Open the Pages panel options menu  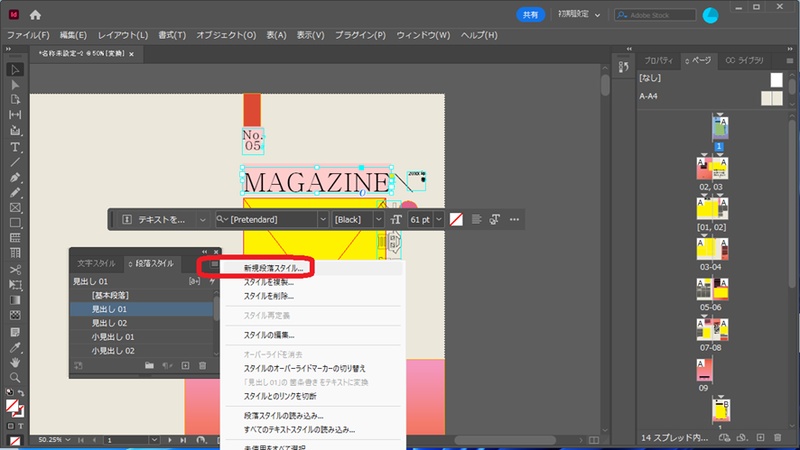789,61
